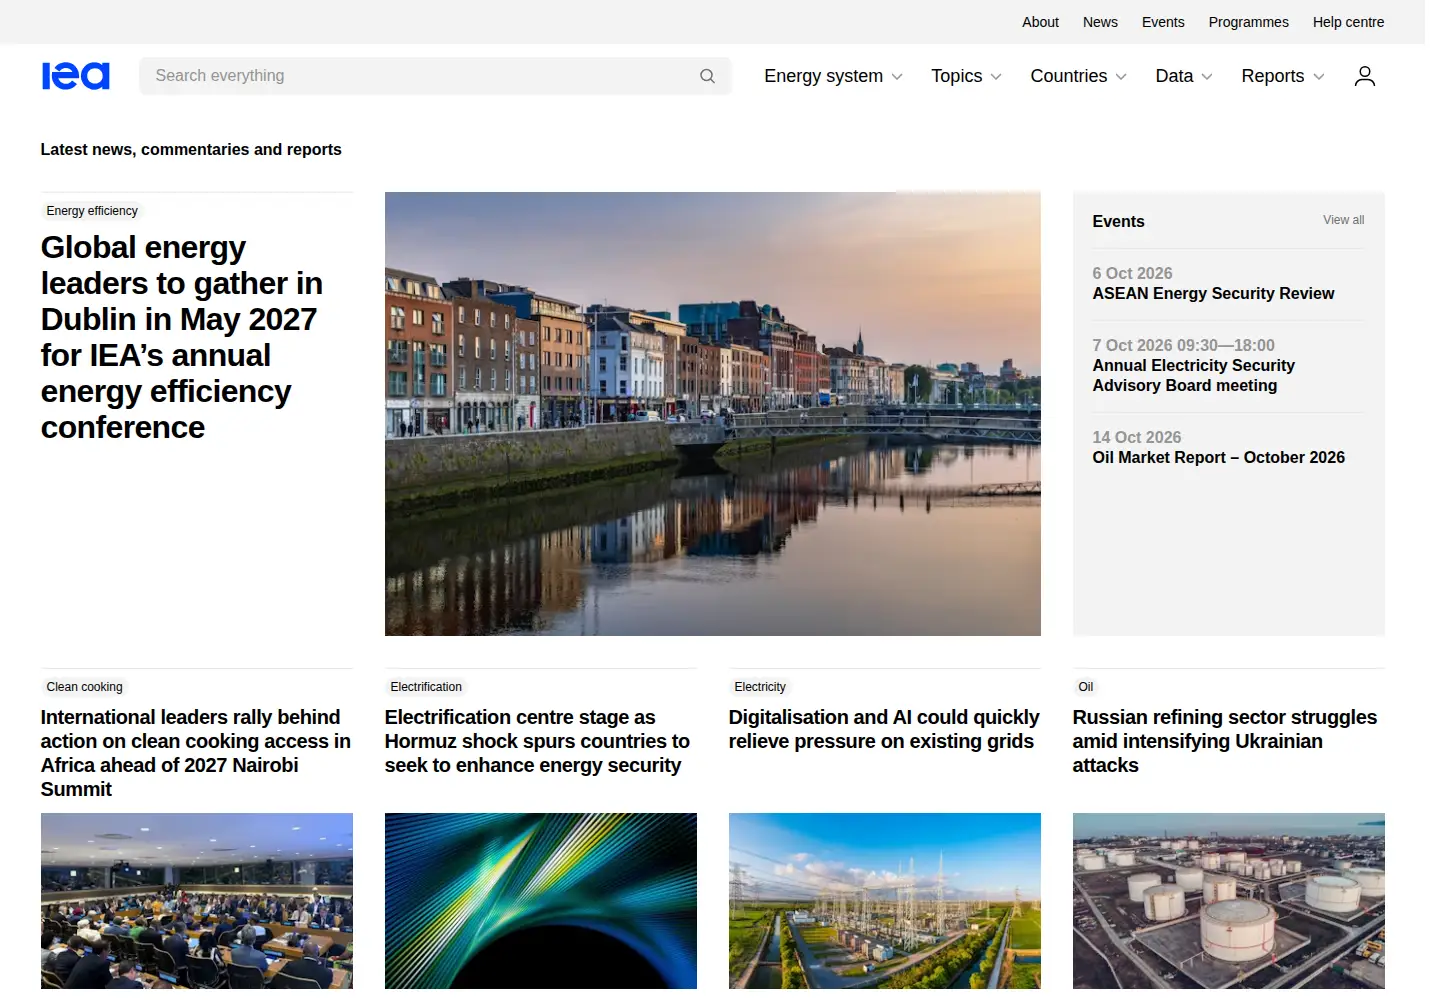
Task: Open the News link in top bar
Action: tap(1100, 22)
